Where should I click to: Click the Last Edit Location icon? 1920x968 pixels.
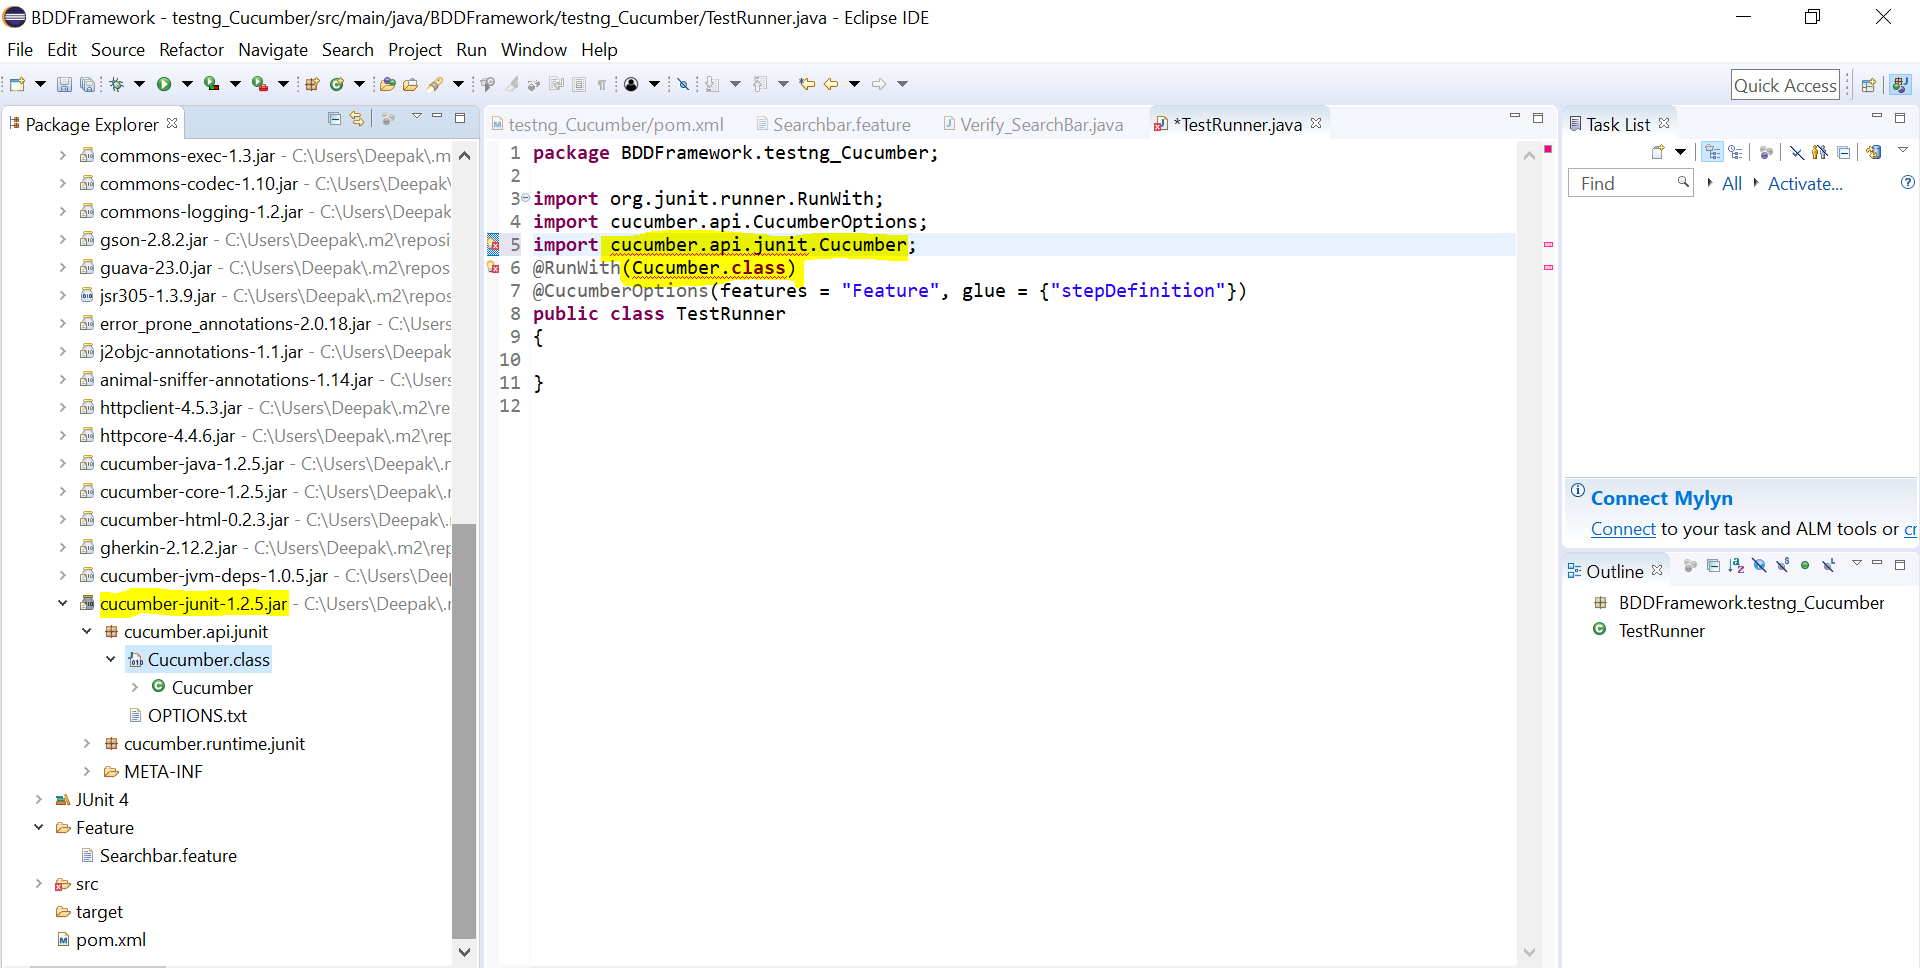[807, 84]
